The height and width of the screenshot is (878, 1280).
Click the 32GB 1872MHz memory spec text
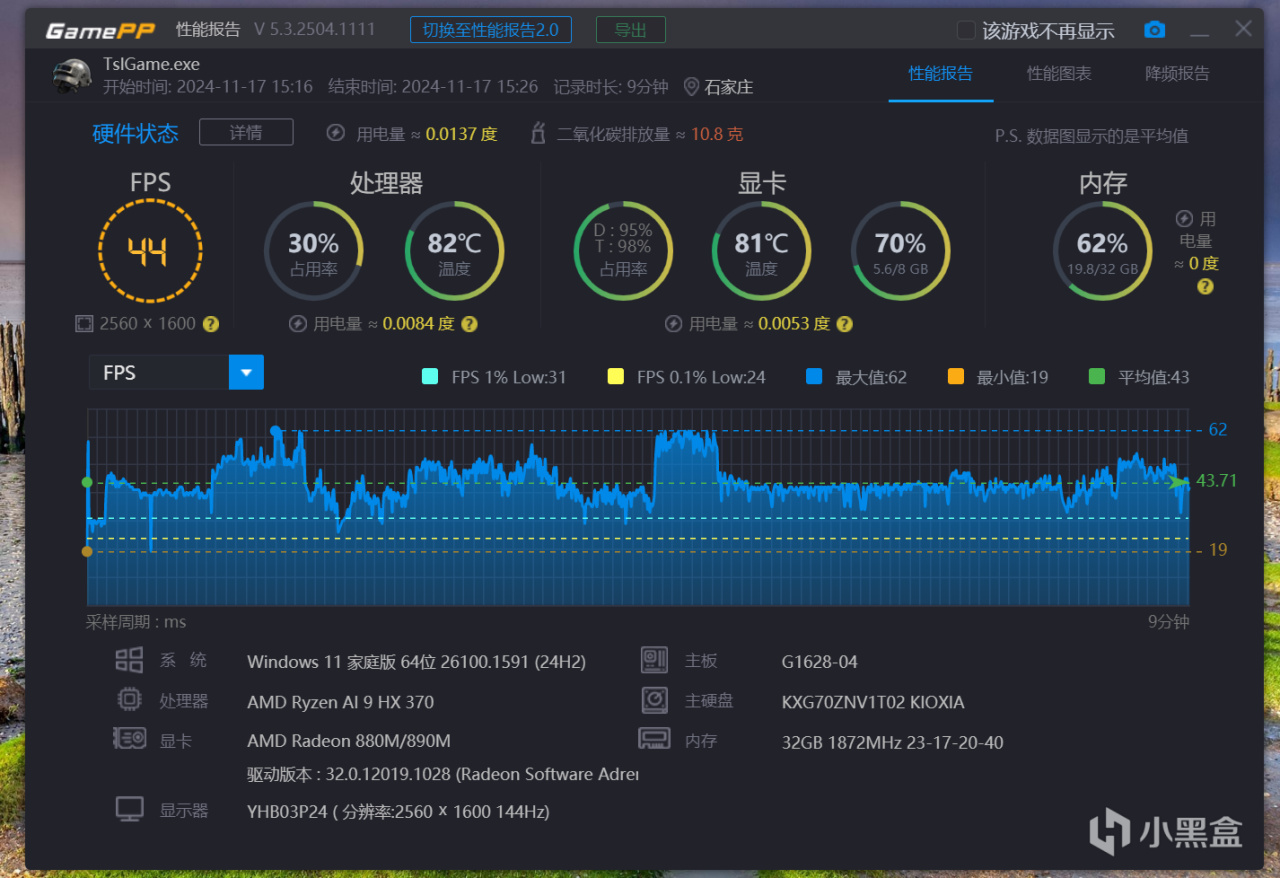(892, 742)
